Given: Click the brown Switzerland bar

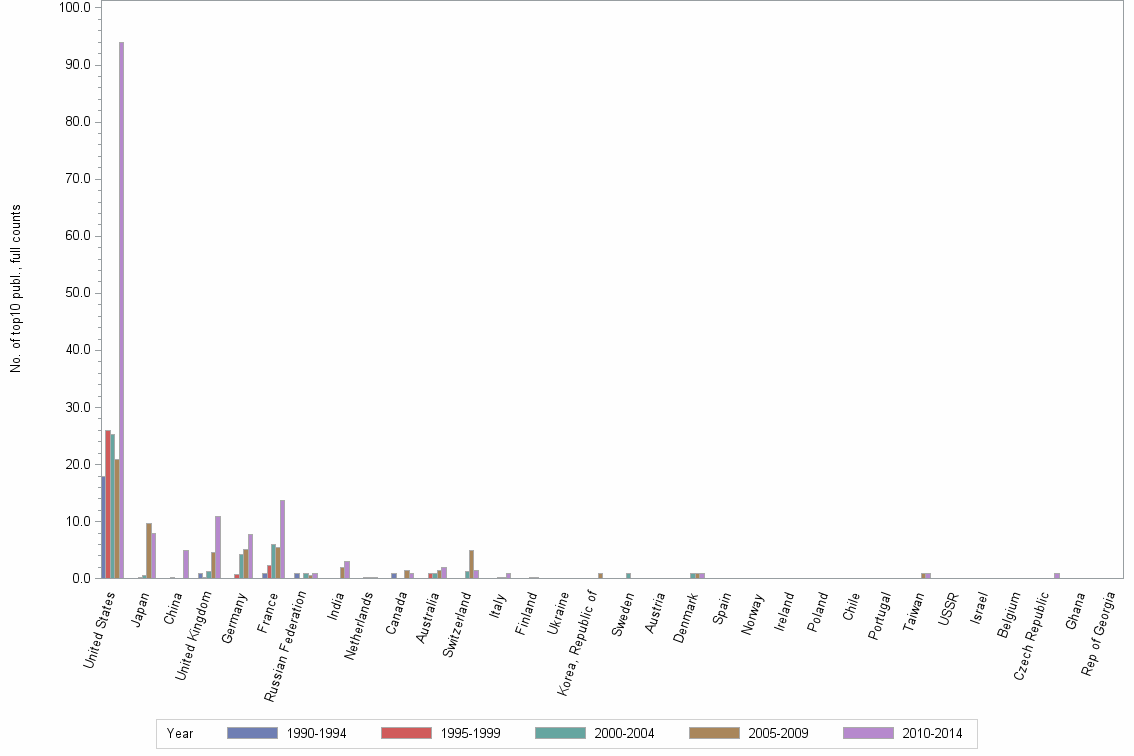Looking at the screenshot, I should [470, 562].
